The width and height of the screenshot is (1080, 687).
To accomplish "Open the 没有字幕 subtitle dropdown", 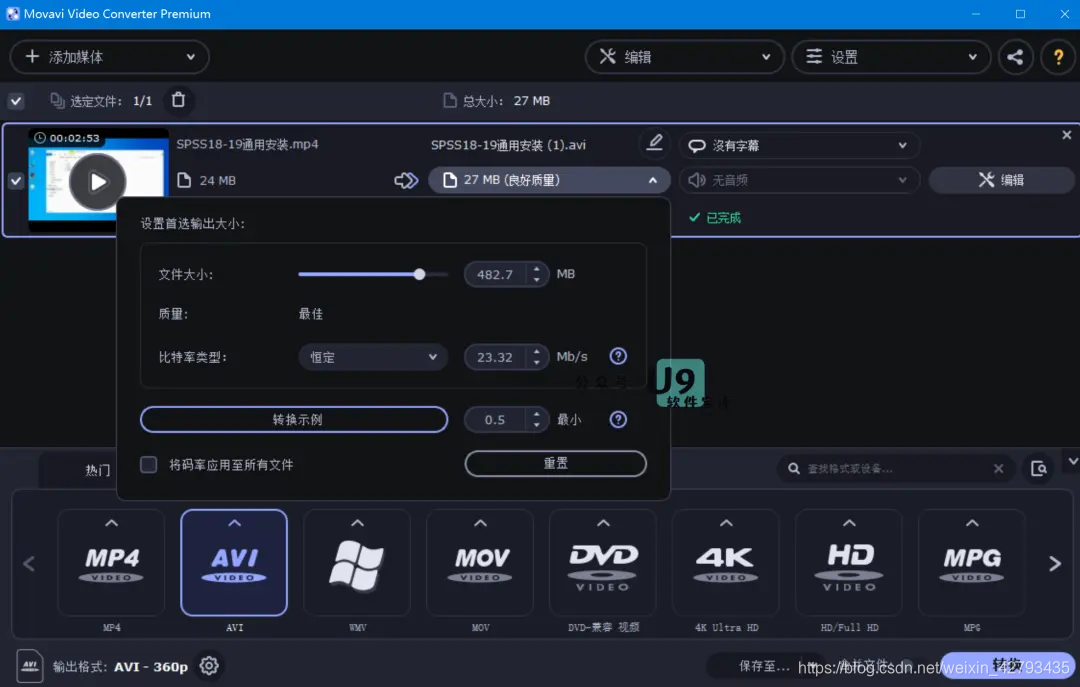I will click(x=800, y=145).
